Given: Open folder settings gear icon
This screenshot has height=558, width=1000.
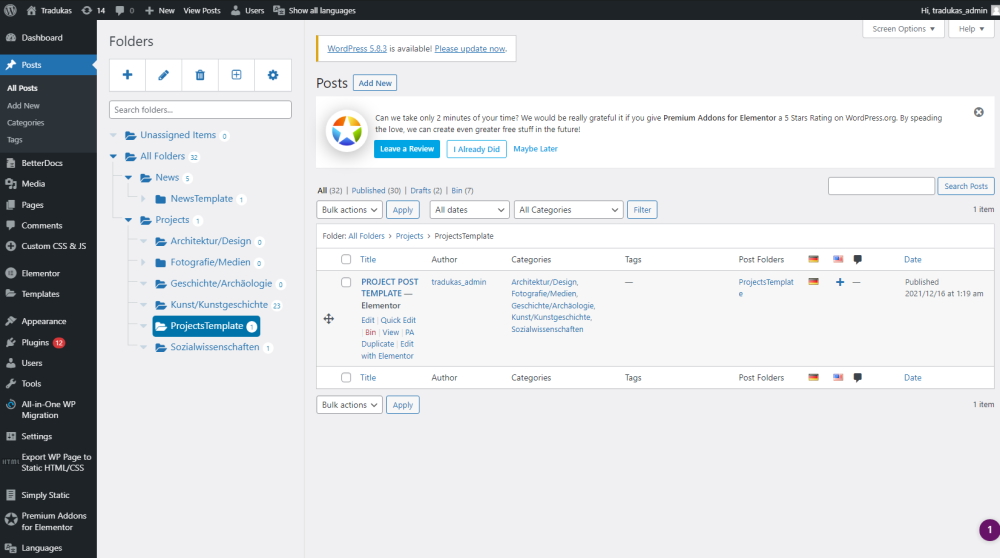Looking at the screenshot, I should (273, 75).
